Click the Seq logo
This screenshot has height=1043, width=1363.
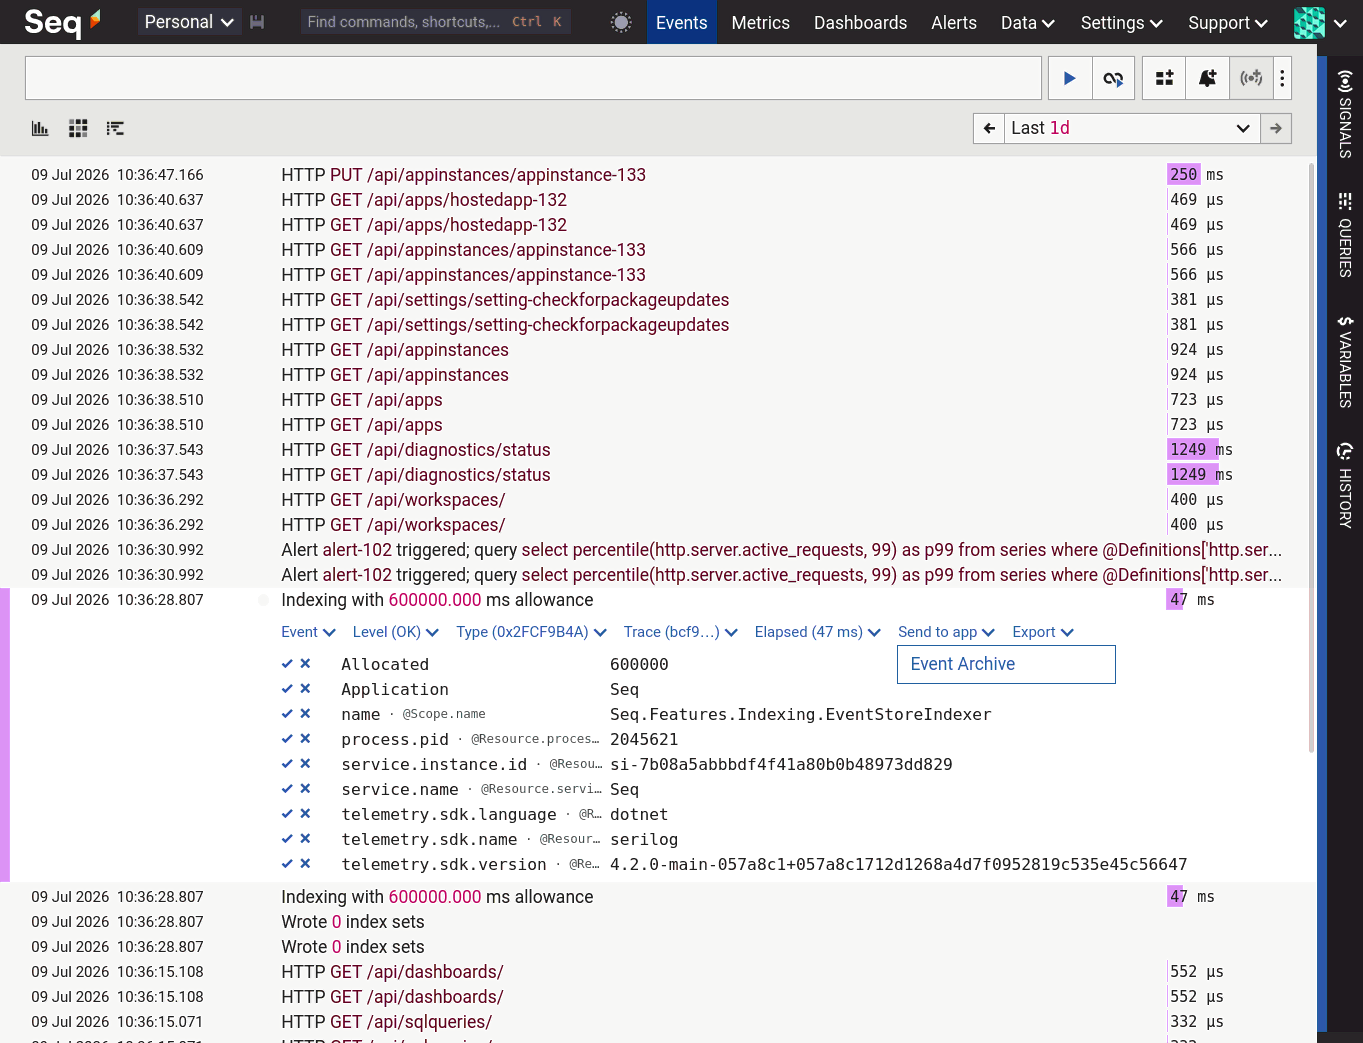[62, 21]
